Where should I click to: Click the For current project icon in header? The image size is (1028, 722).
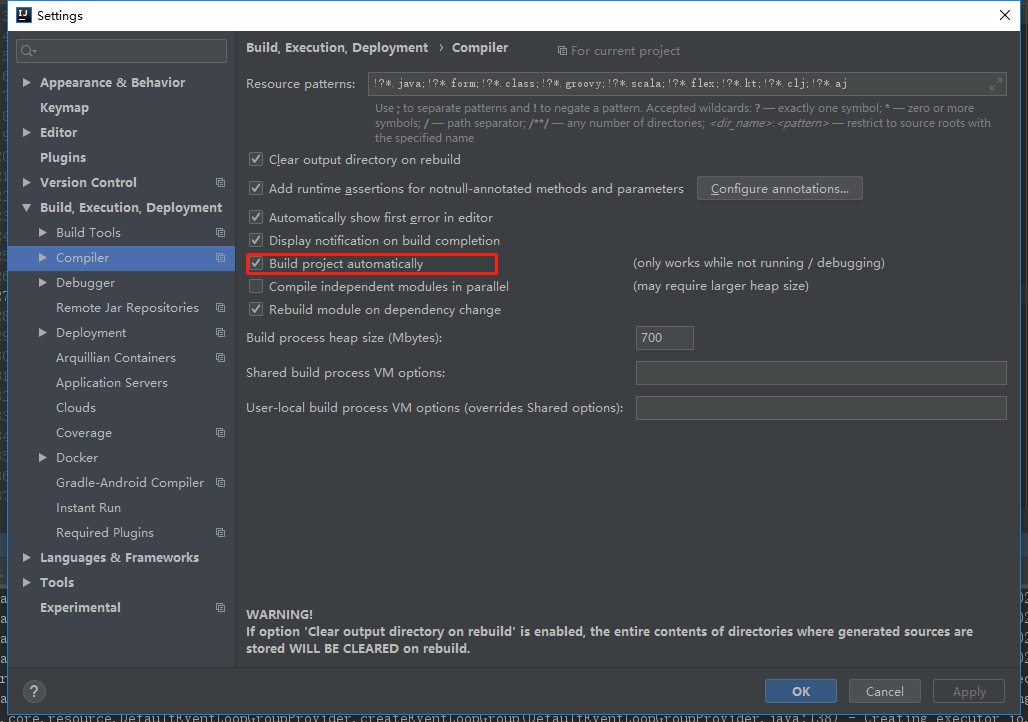click(x=563, y=50)
